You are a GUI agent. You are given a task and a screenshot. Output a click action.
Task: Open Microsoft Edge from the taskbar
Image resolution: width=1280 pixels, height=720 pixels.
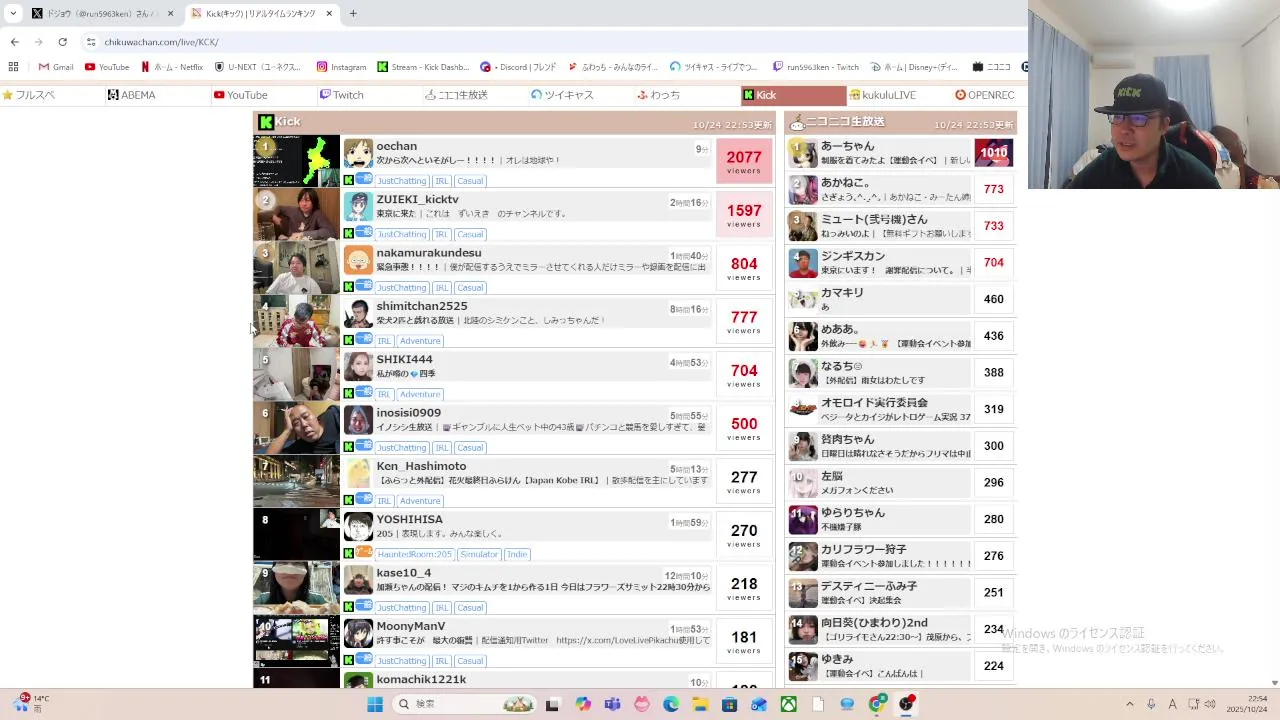671,704
